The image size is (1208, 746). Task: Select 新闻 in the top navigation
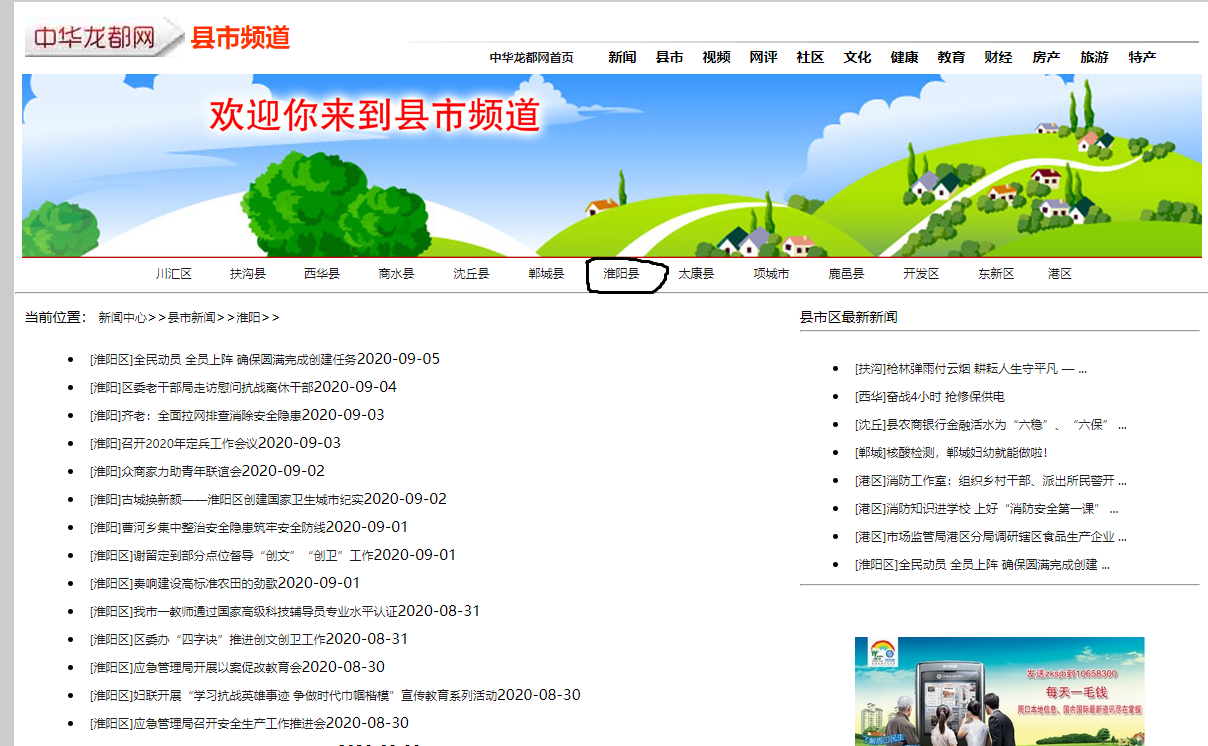(x=622, y=58)
